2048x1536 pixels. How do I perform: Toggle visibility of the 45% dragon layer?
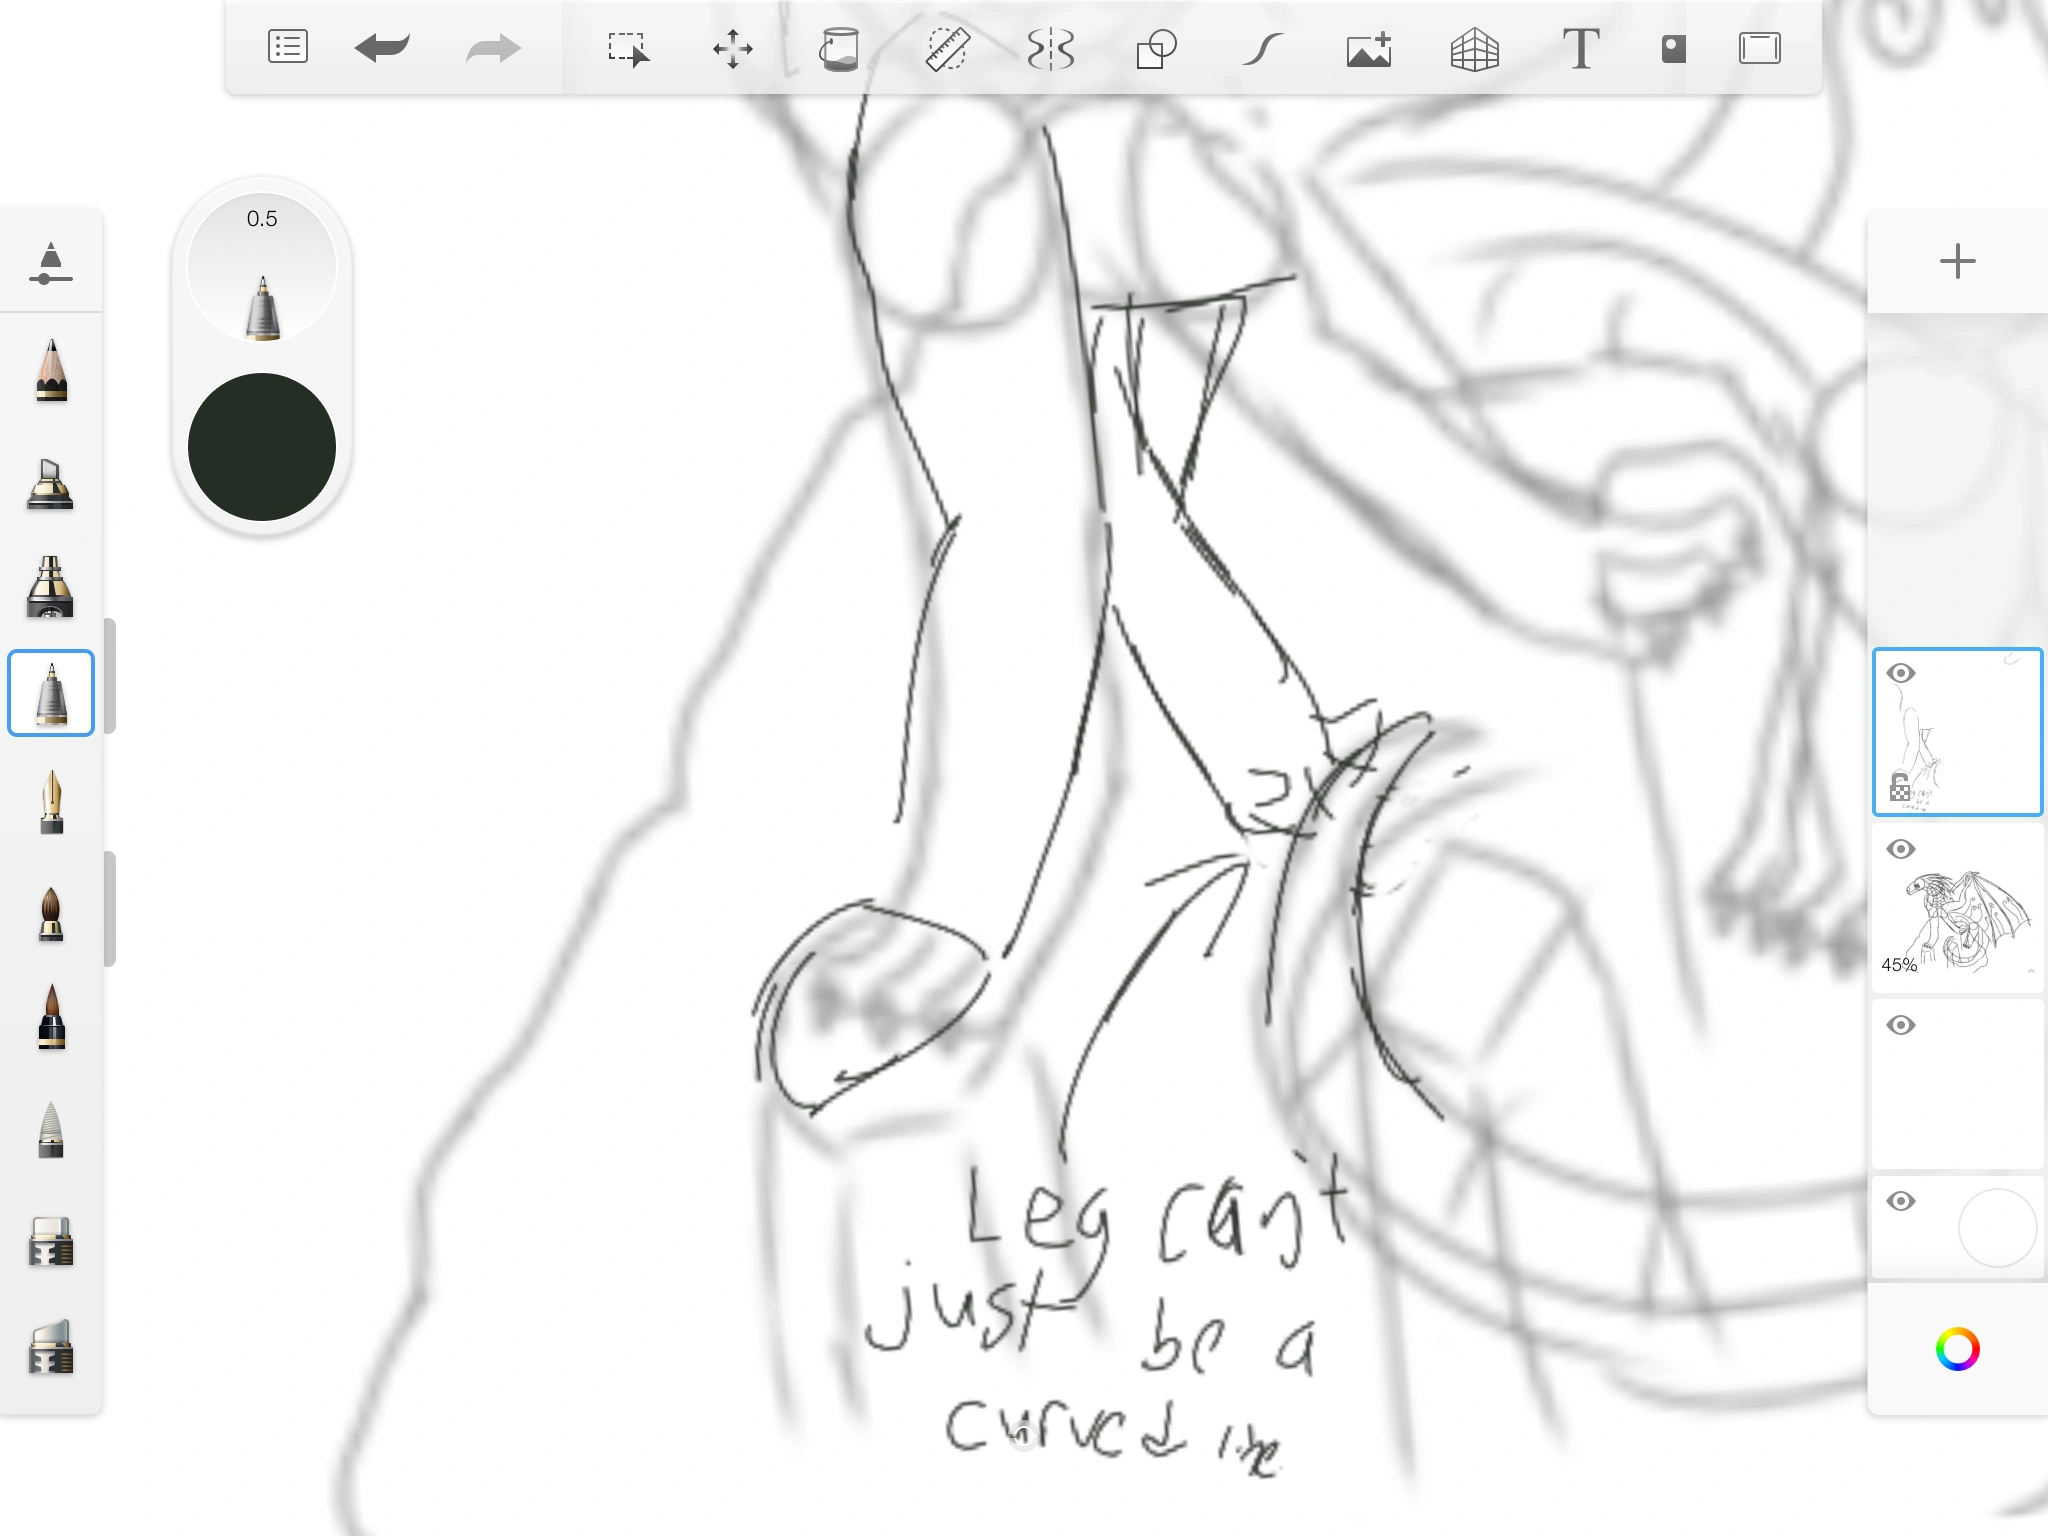[1900, 849]
